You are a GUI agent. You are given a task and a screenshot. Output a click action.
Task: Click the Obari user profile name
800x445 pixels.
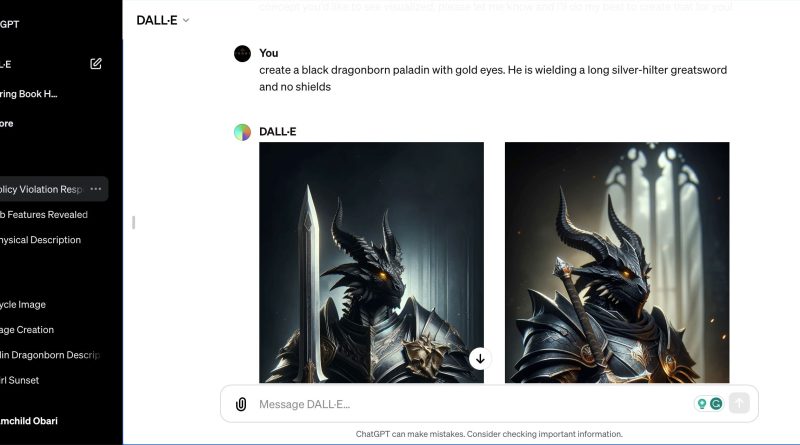point(29,421)
